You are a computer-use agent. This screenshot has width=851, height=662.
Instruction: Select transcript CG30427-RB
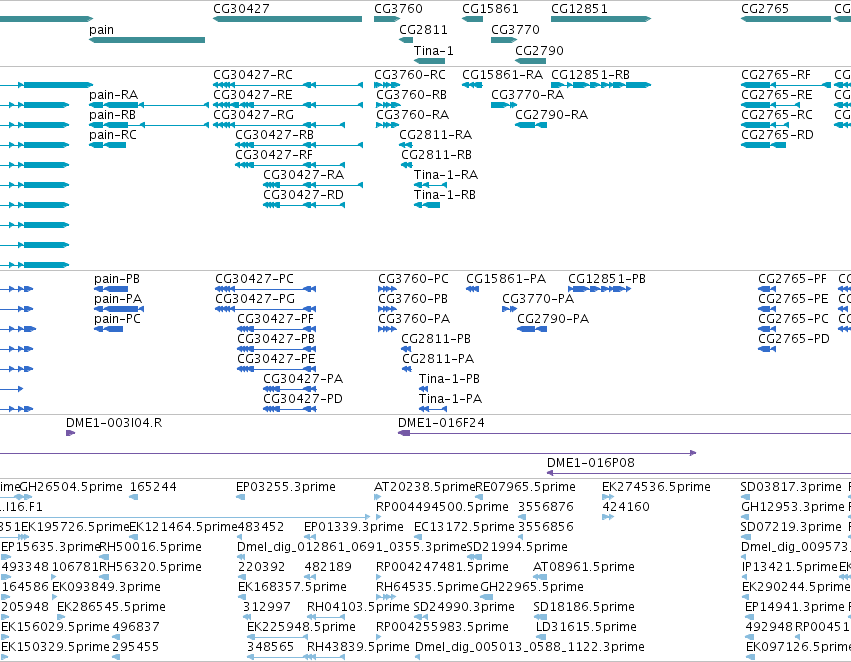pos(275,135)
